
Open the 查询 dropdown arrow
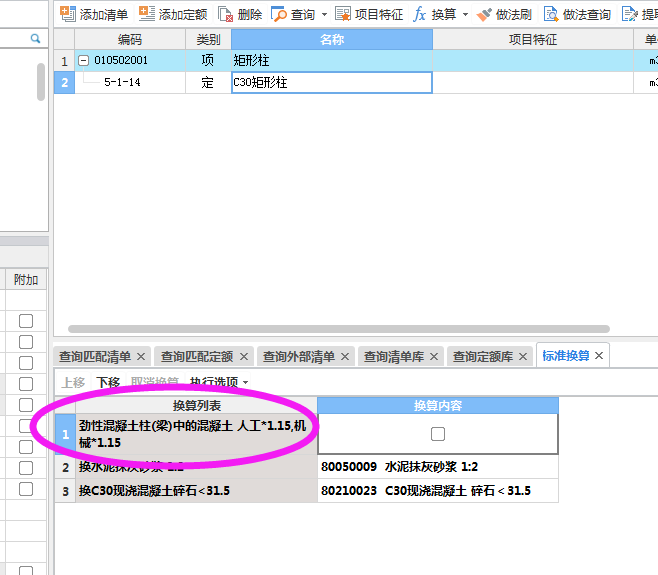pyautogui.click(x=324, y=15)
